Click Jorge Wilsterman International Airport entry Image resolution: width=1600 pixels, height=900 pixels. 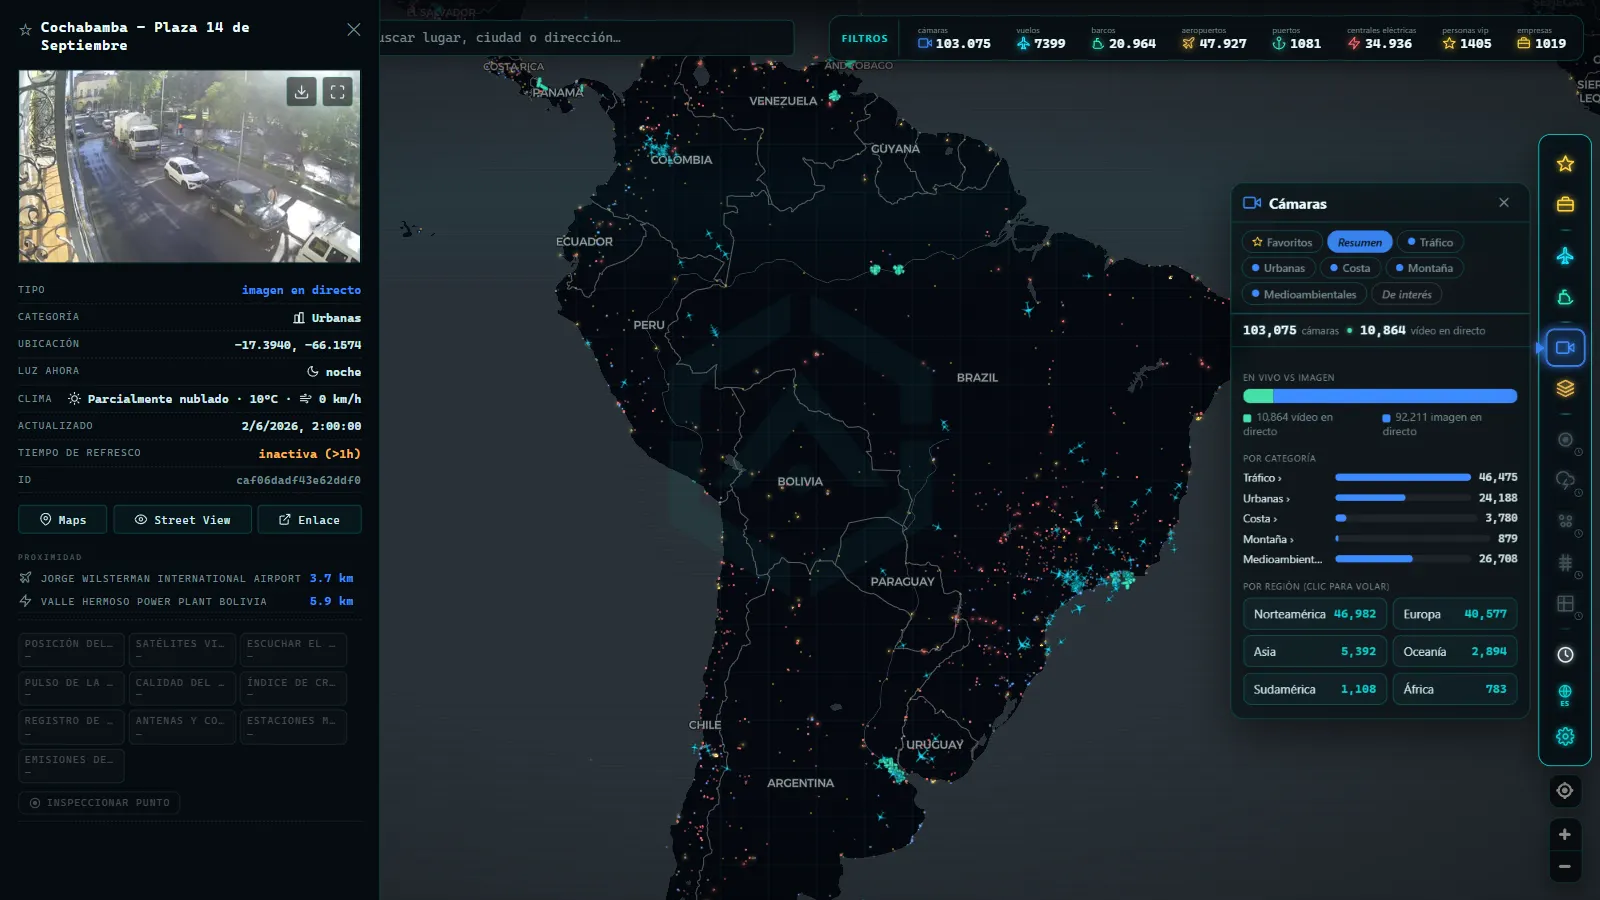click(189, 578)
